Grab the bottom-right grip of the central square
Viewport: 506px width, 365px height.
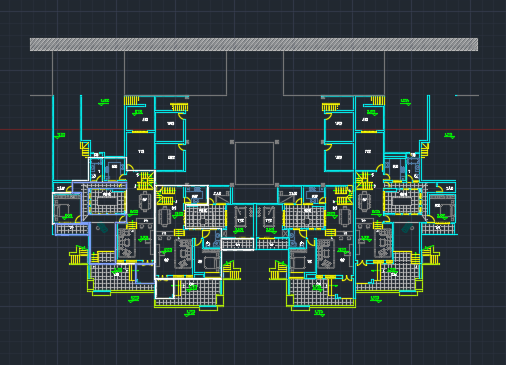pos(277,185)
